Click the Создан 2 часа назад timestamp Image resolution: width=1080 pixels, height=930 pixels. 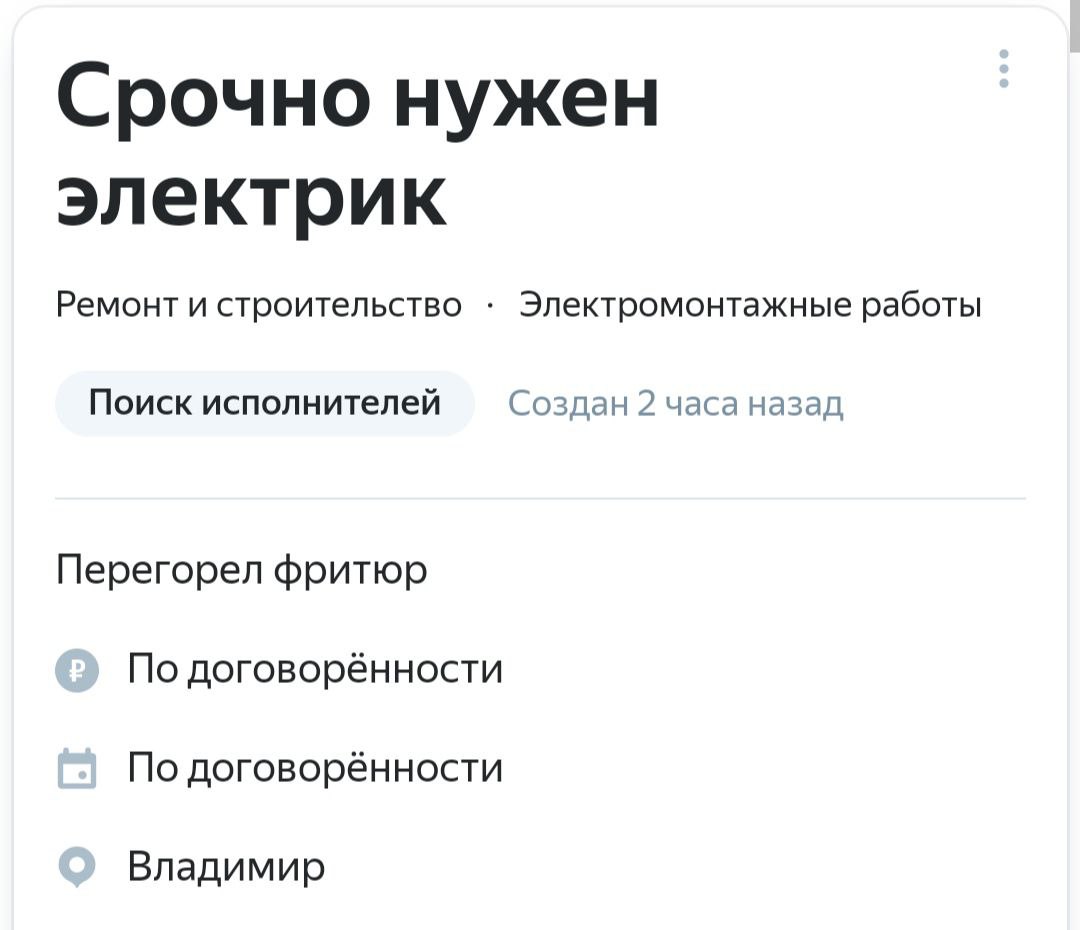point(675,404)
